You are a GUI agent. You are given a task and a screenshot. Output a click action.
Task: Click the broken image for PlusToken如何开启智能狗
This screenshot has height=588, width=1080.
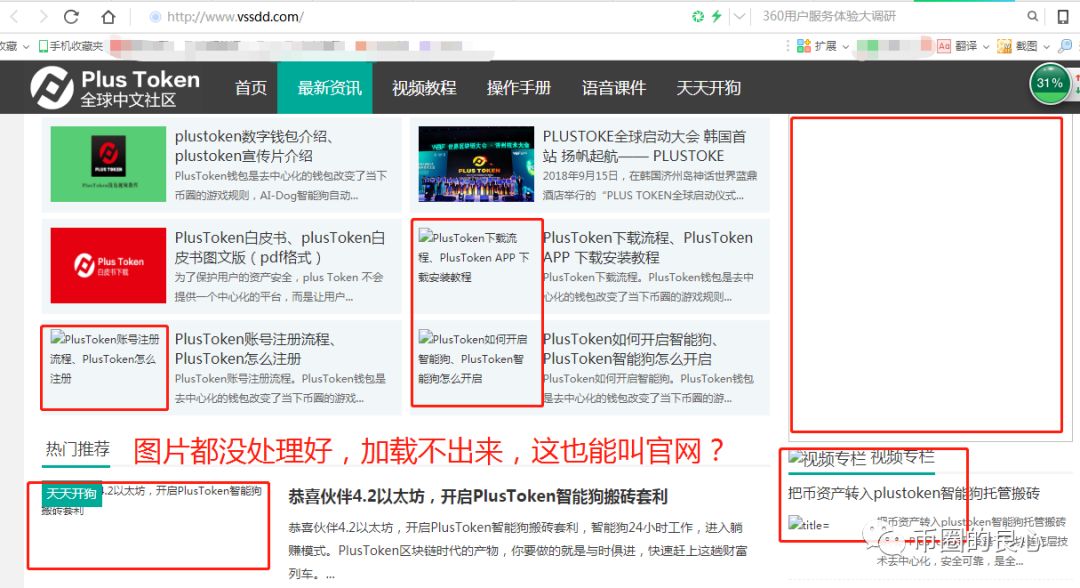point(474,358)
